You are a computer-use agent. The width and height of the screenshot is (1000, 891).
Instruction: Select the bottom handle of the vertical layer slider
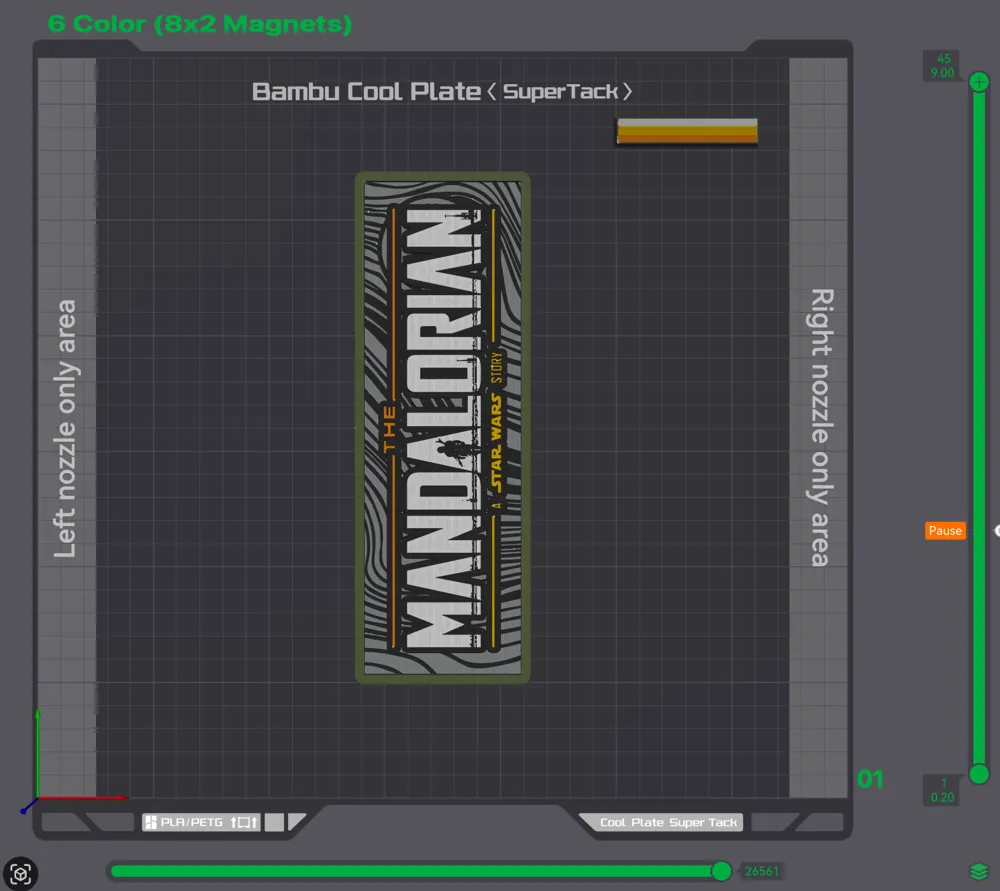(x=979, y=774)
